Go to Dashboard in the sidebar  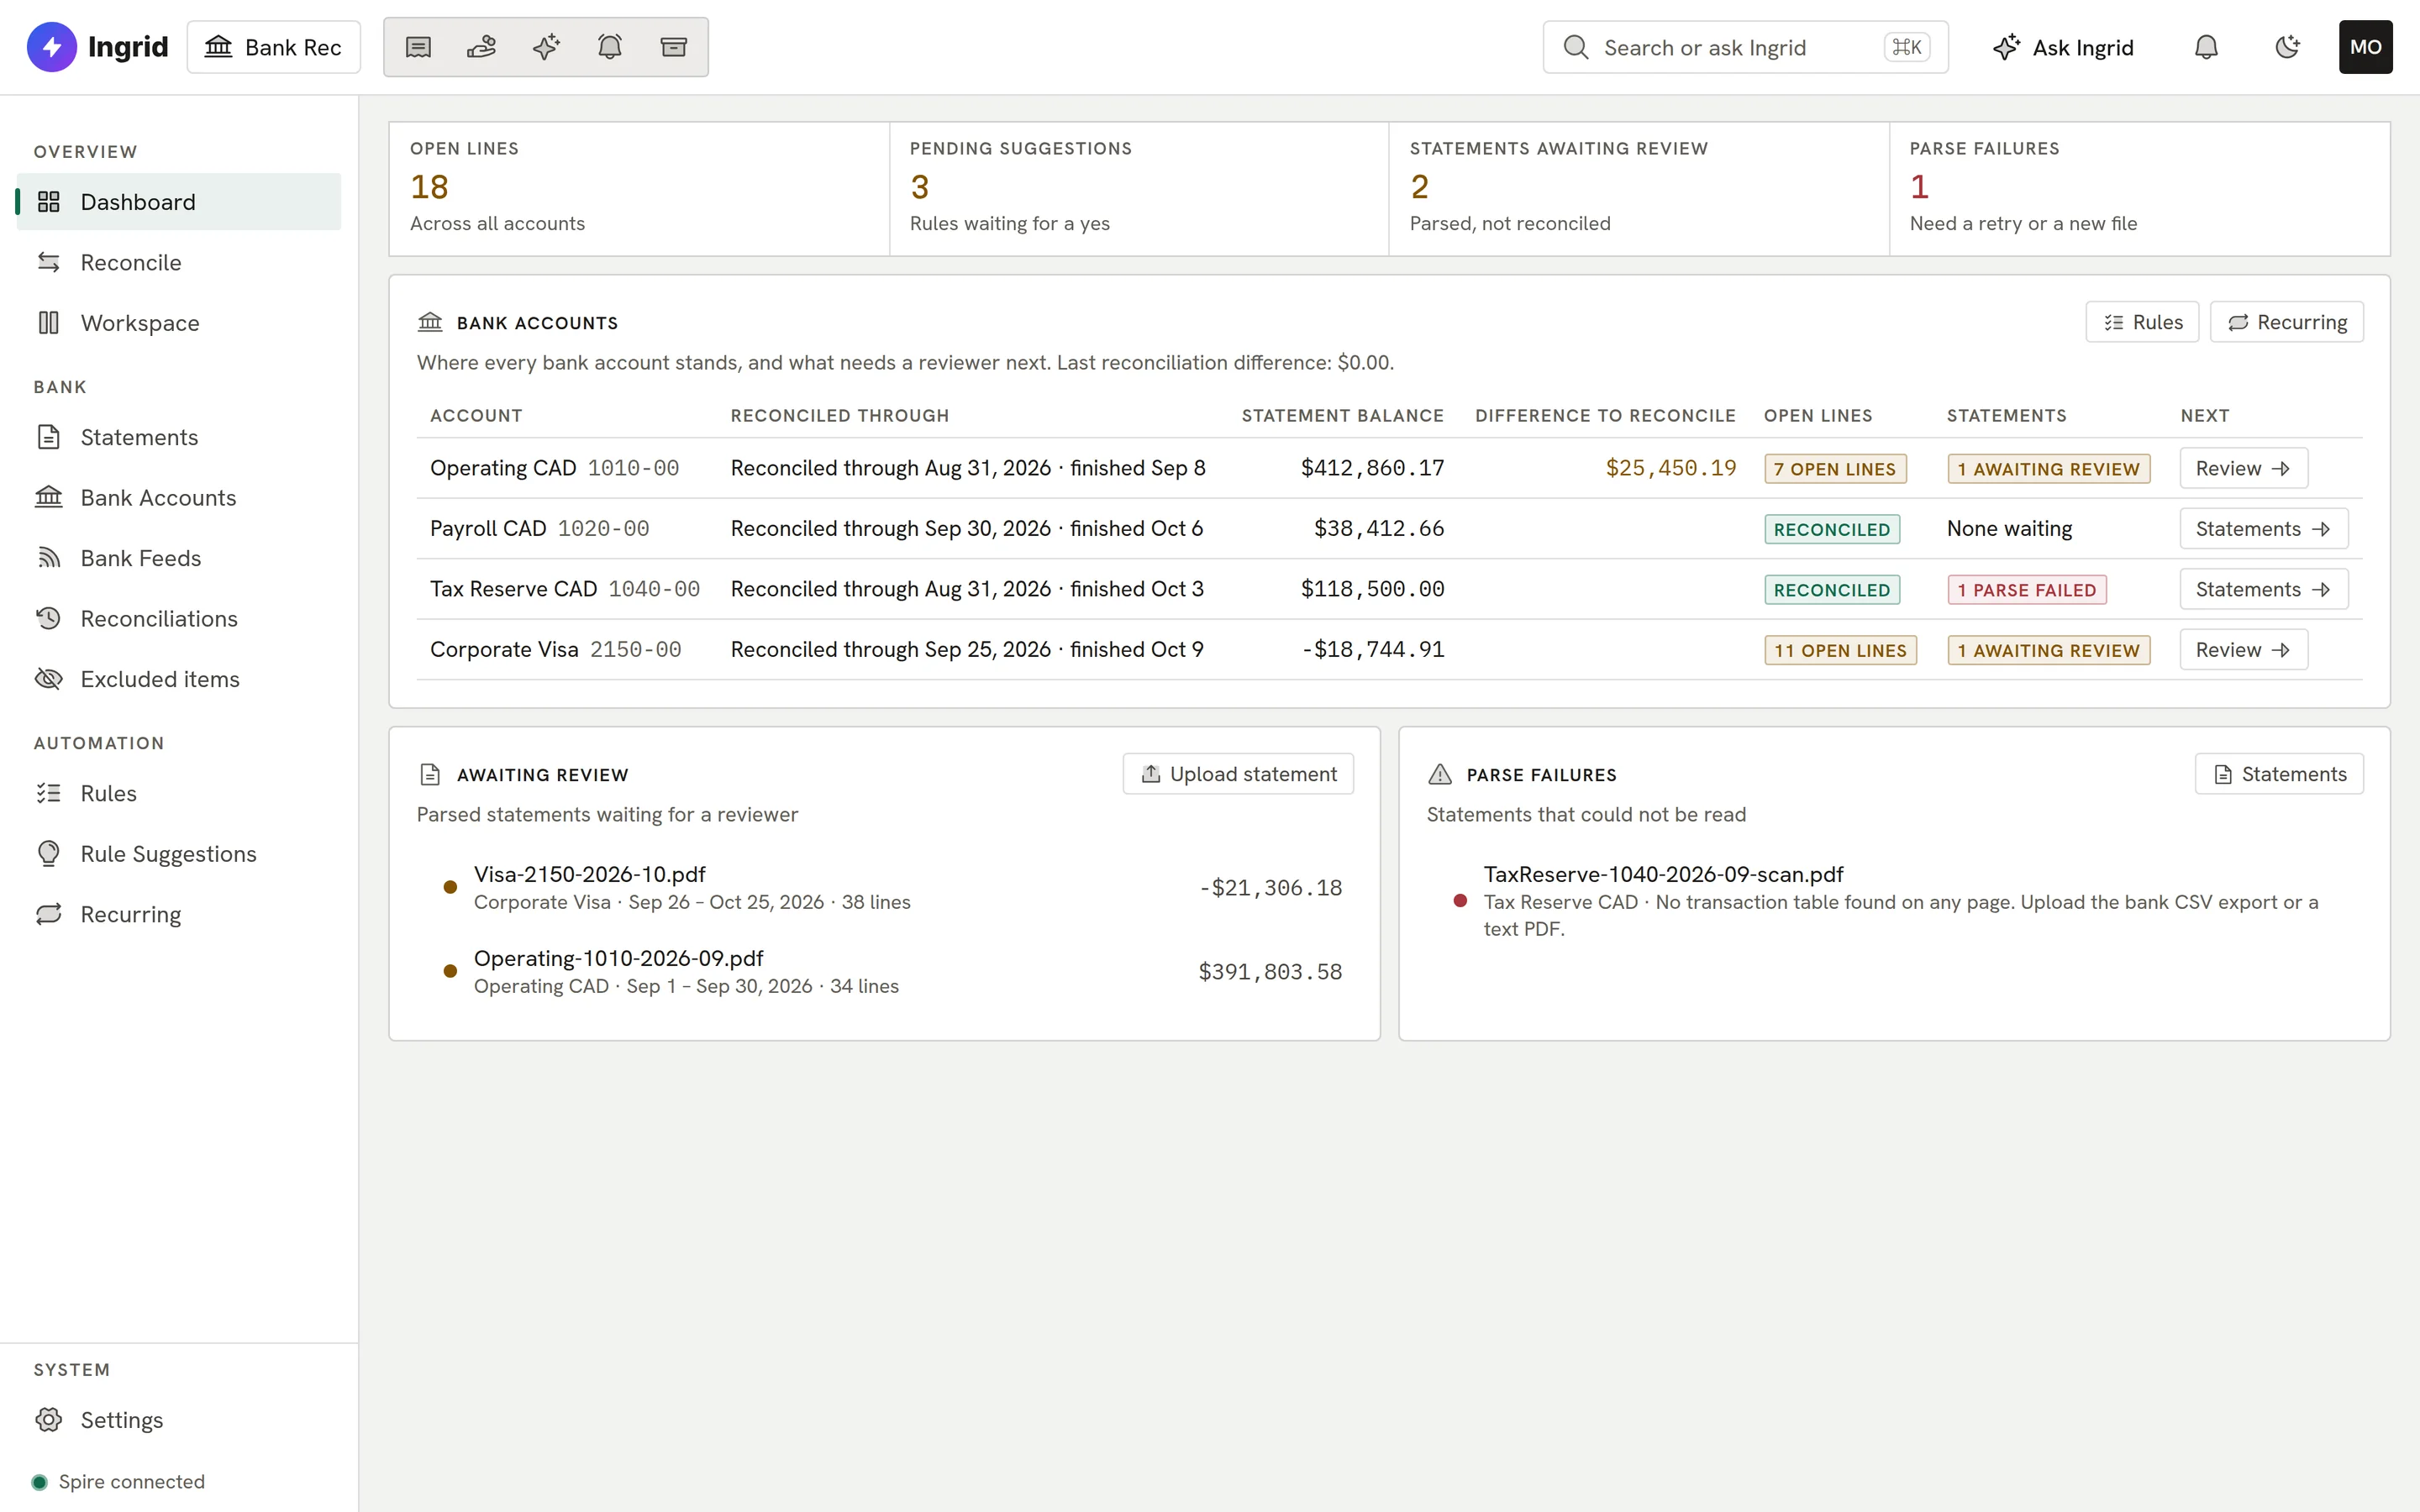click(x=179, y=202)
